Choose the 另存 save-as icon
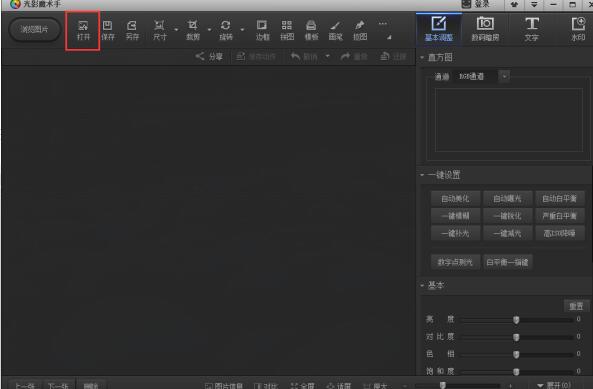593x389 pixels. click(x=132, y=30)
